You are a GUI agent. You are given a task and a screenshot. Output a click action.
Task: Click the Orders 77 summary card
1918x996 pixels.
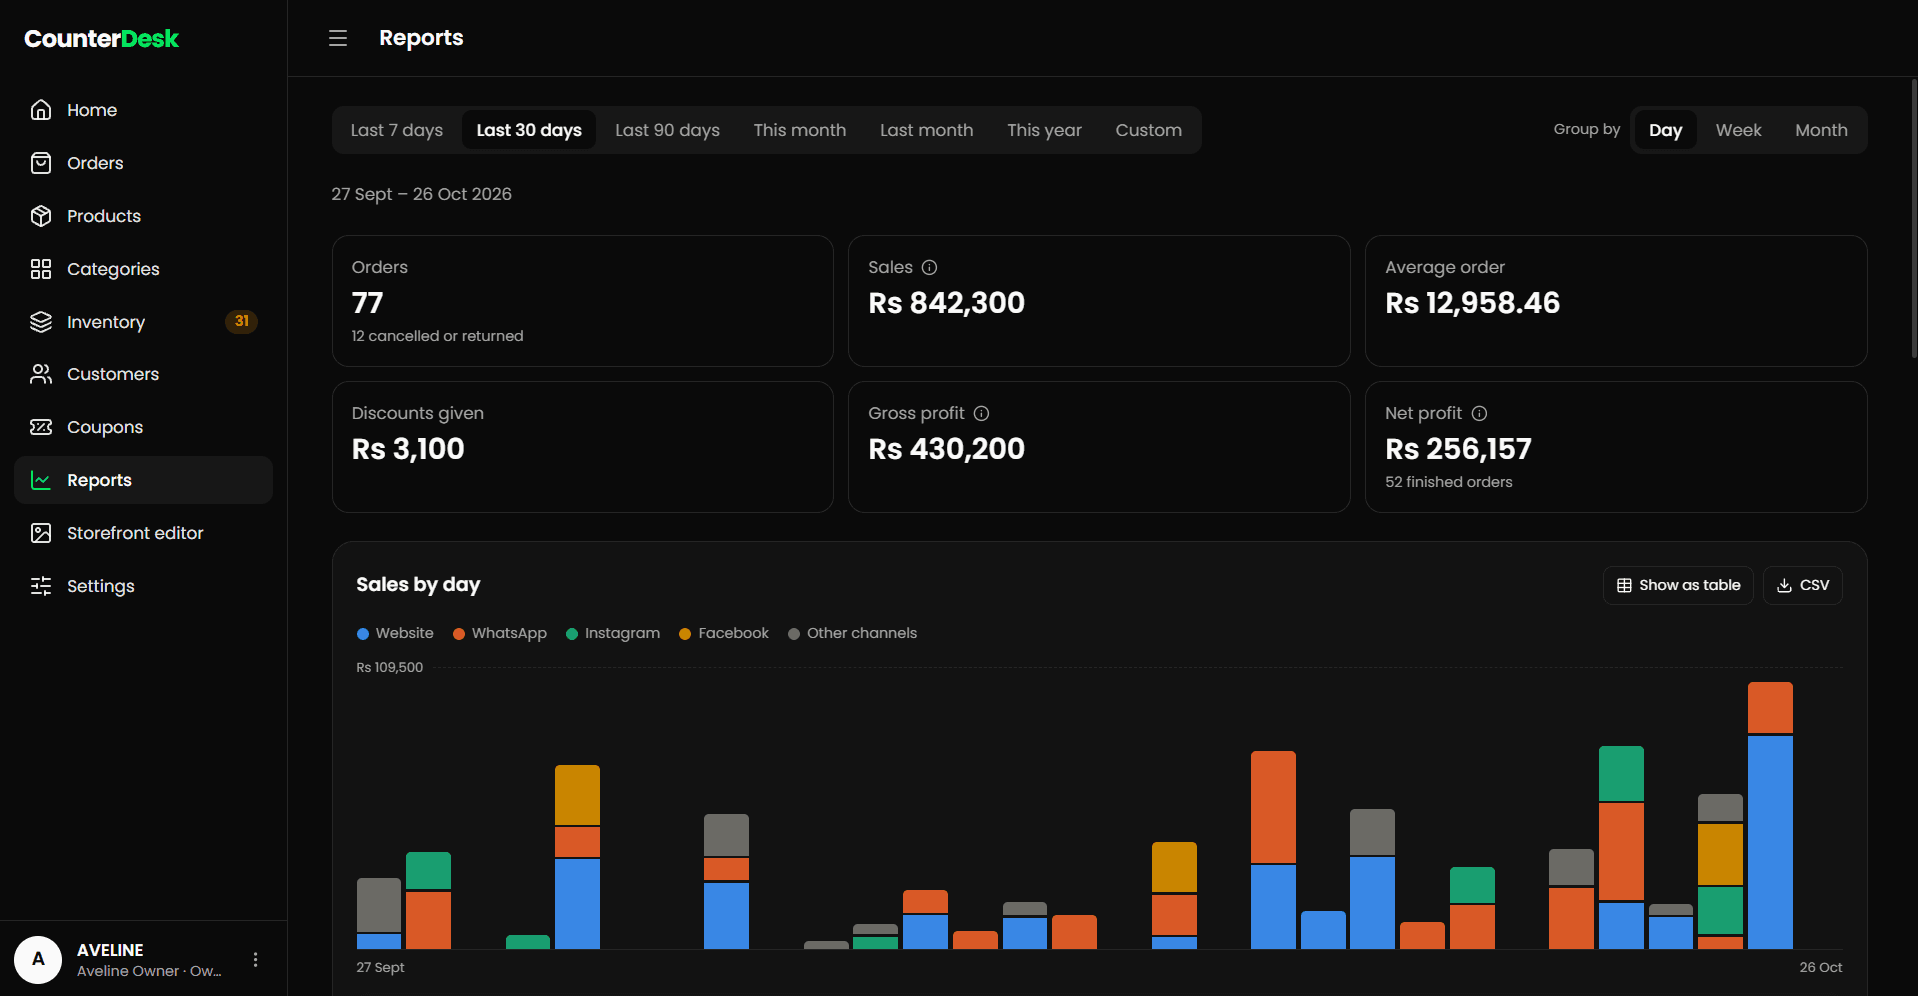tap(583, 301)
